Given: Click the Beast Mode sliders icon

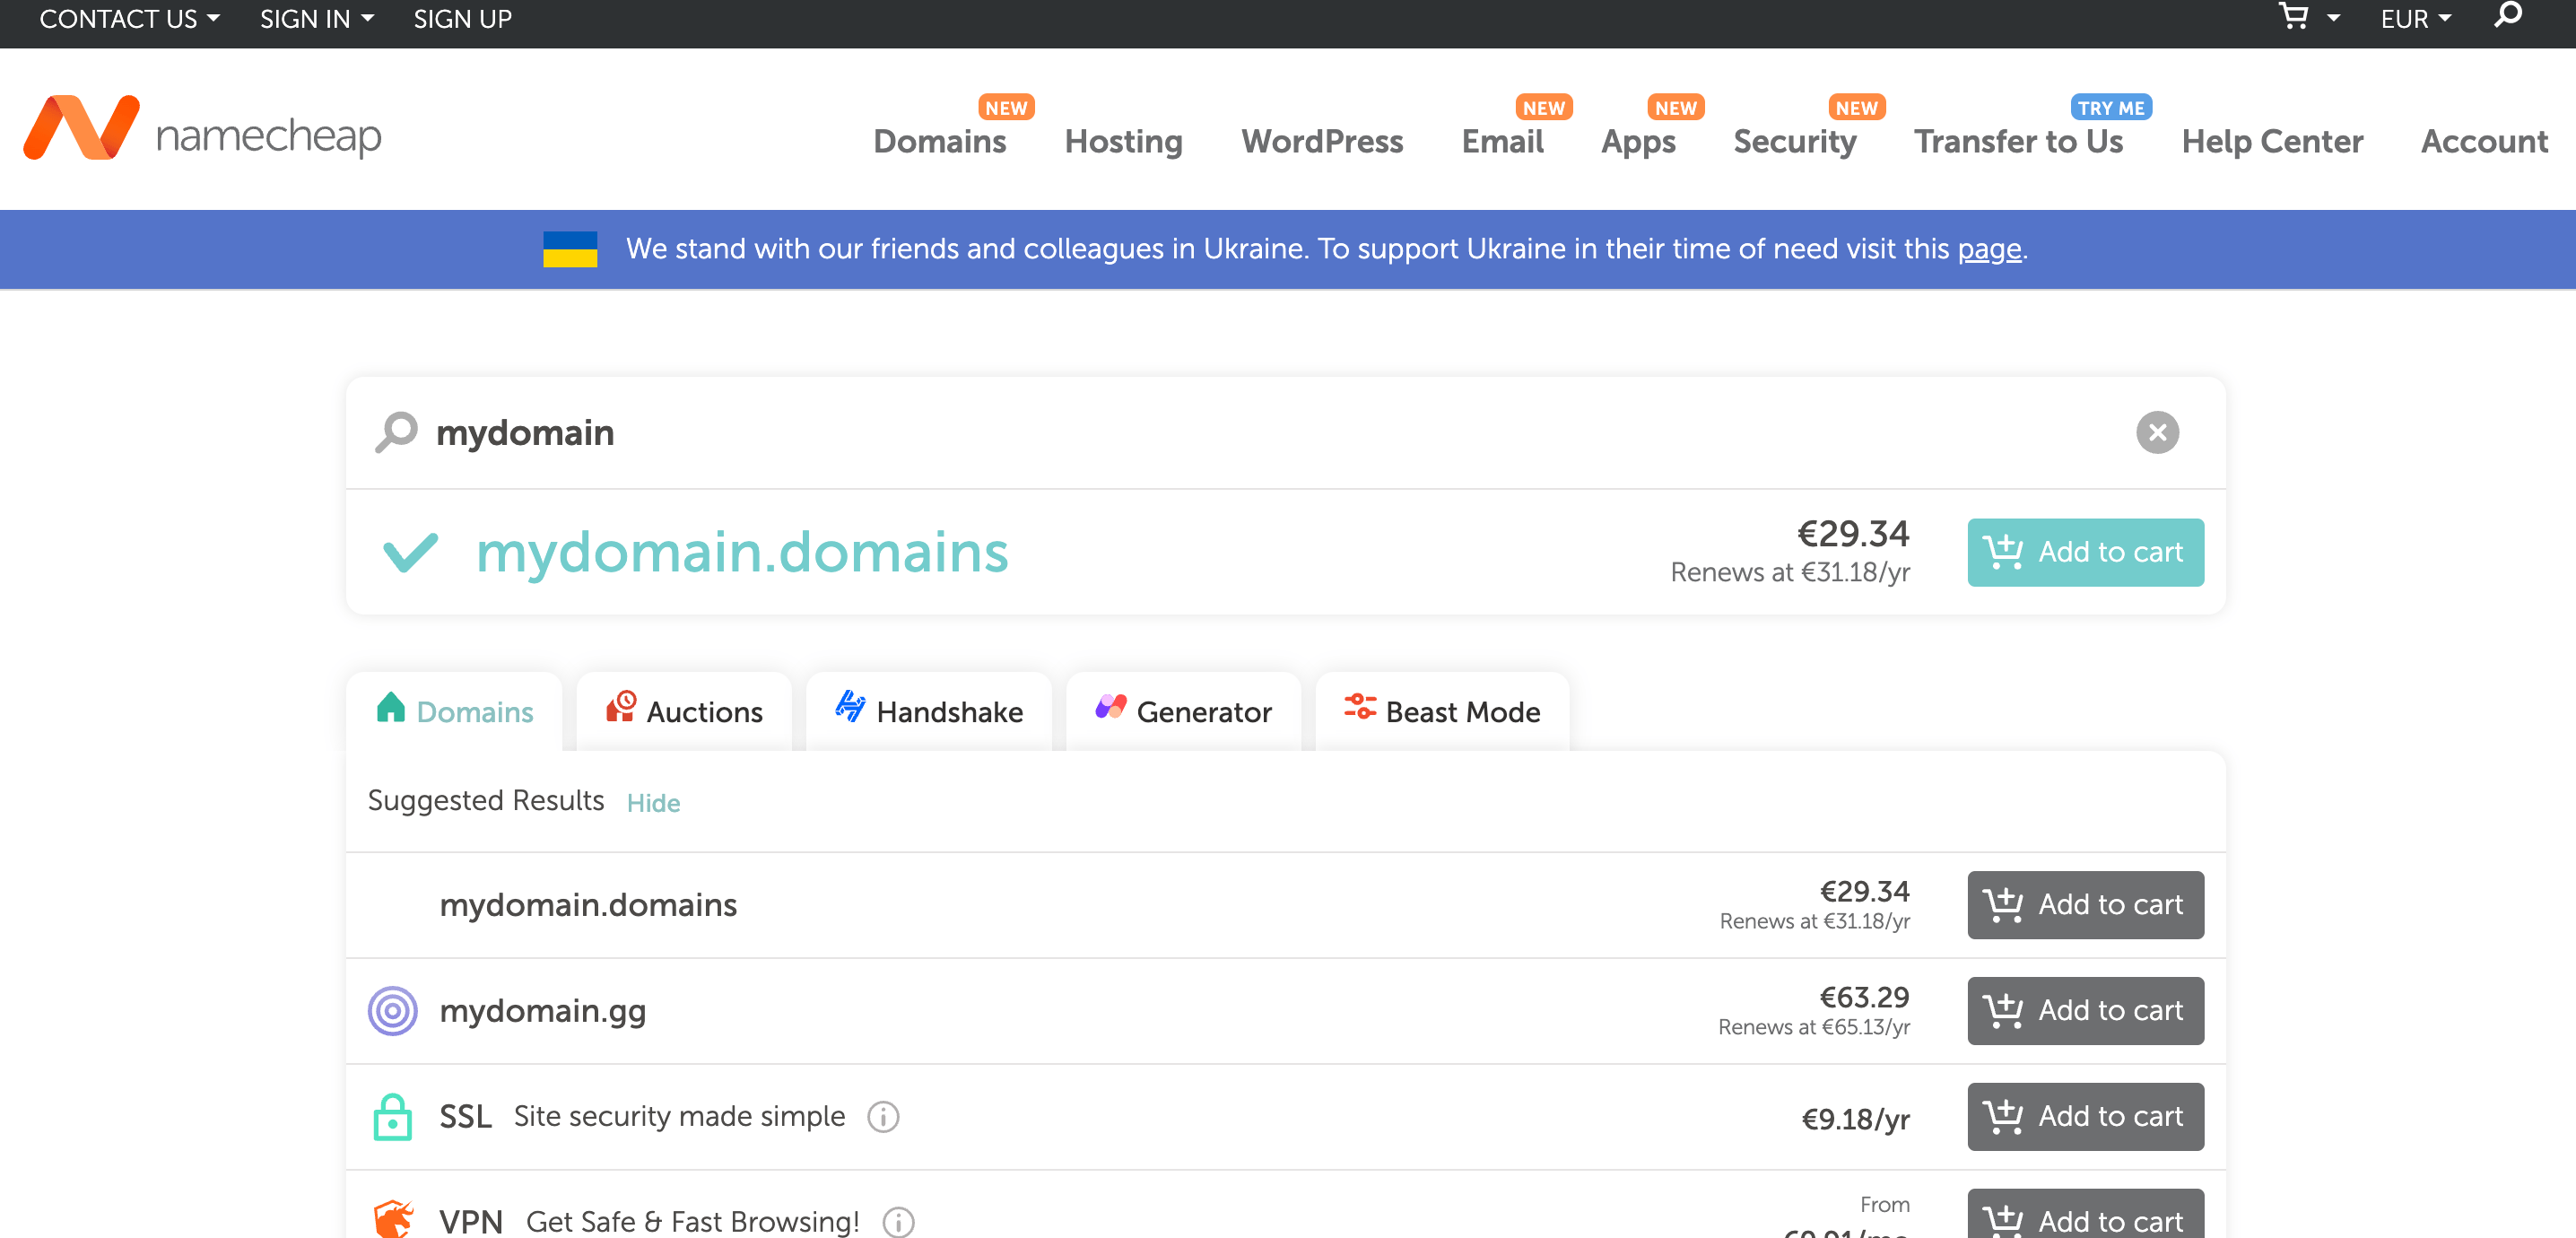Looking at the screenshot, I should tap(1359, 707).
